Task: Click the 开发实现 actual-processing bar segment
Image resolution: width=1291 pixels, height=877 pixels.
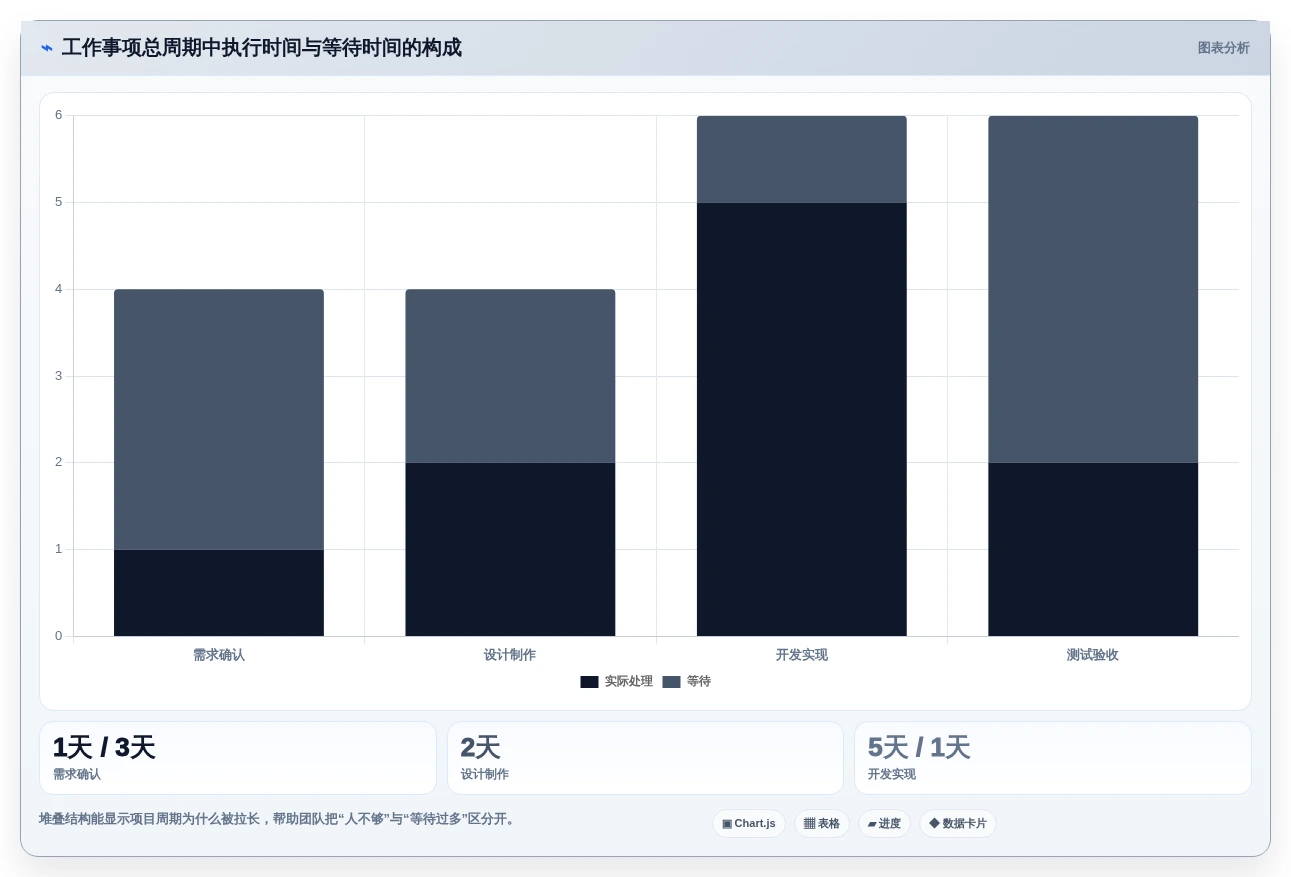Action: click(x=802, y=419)
